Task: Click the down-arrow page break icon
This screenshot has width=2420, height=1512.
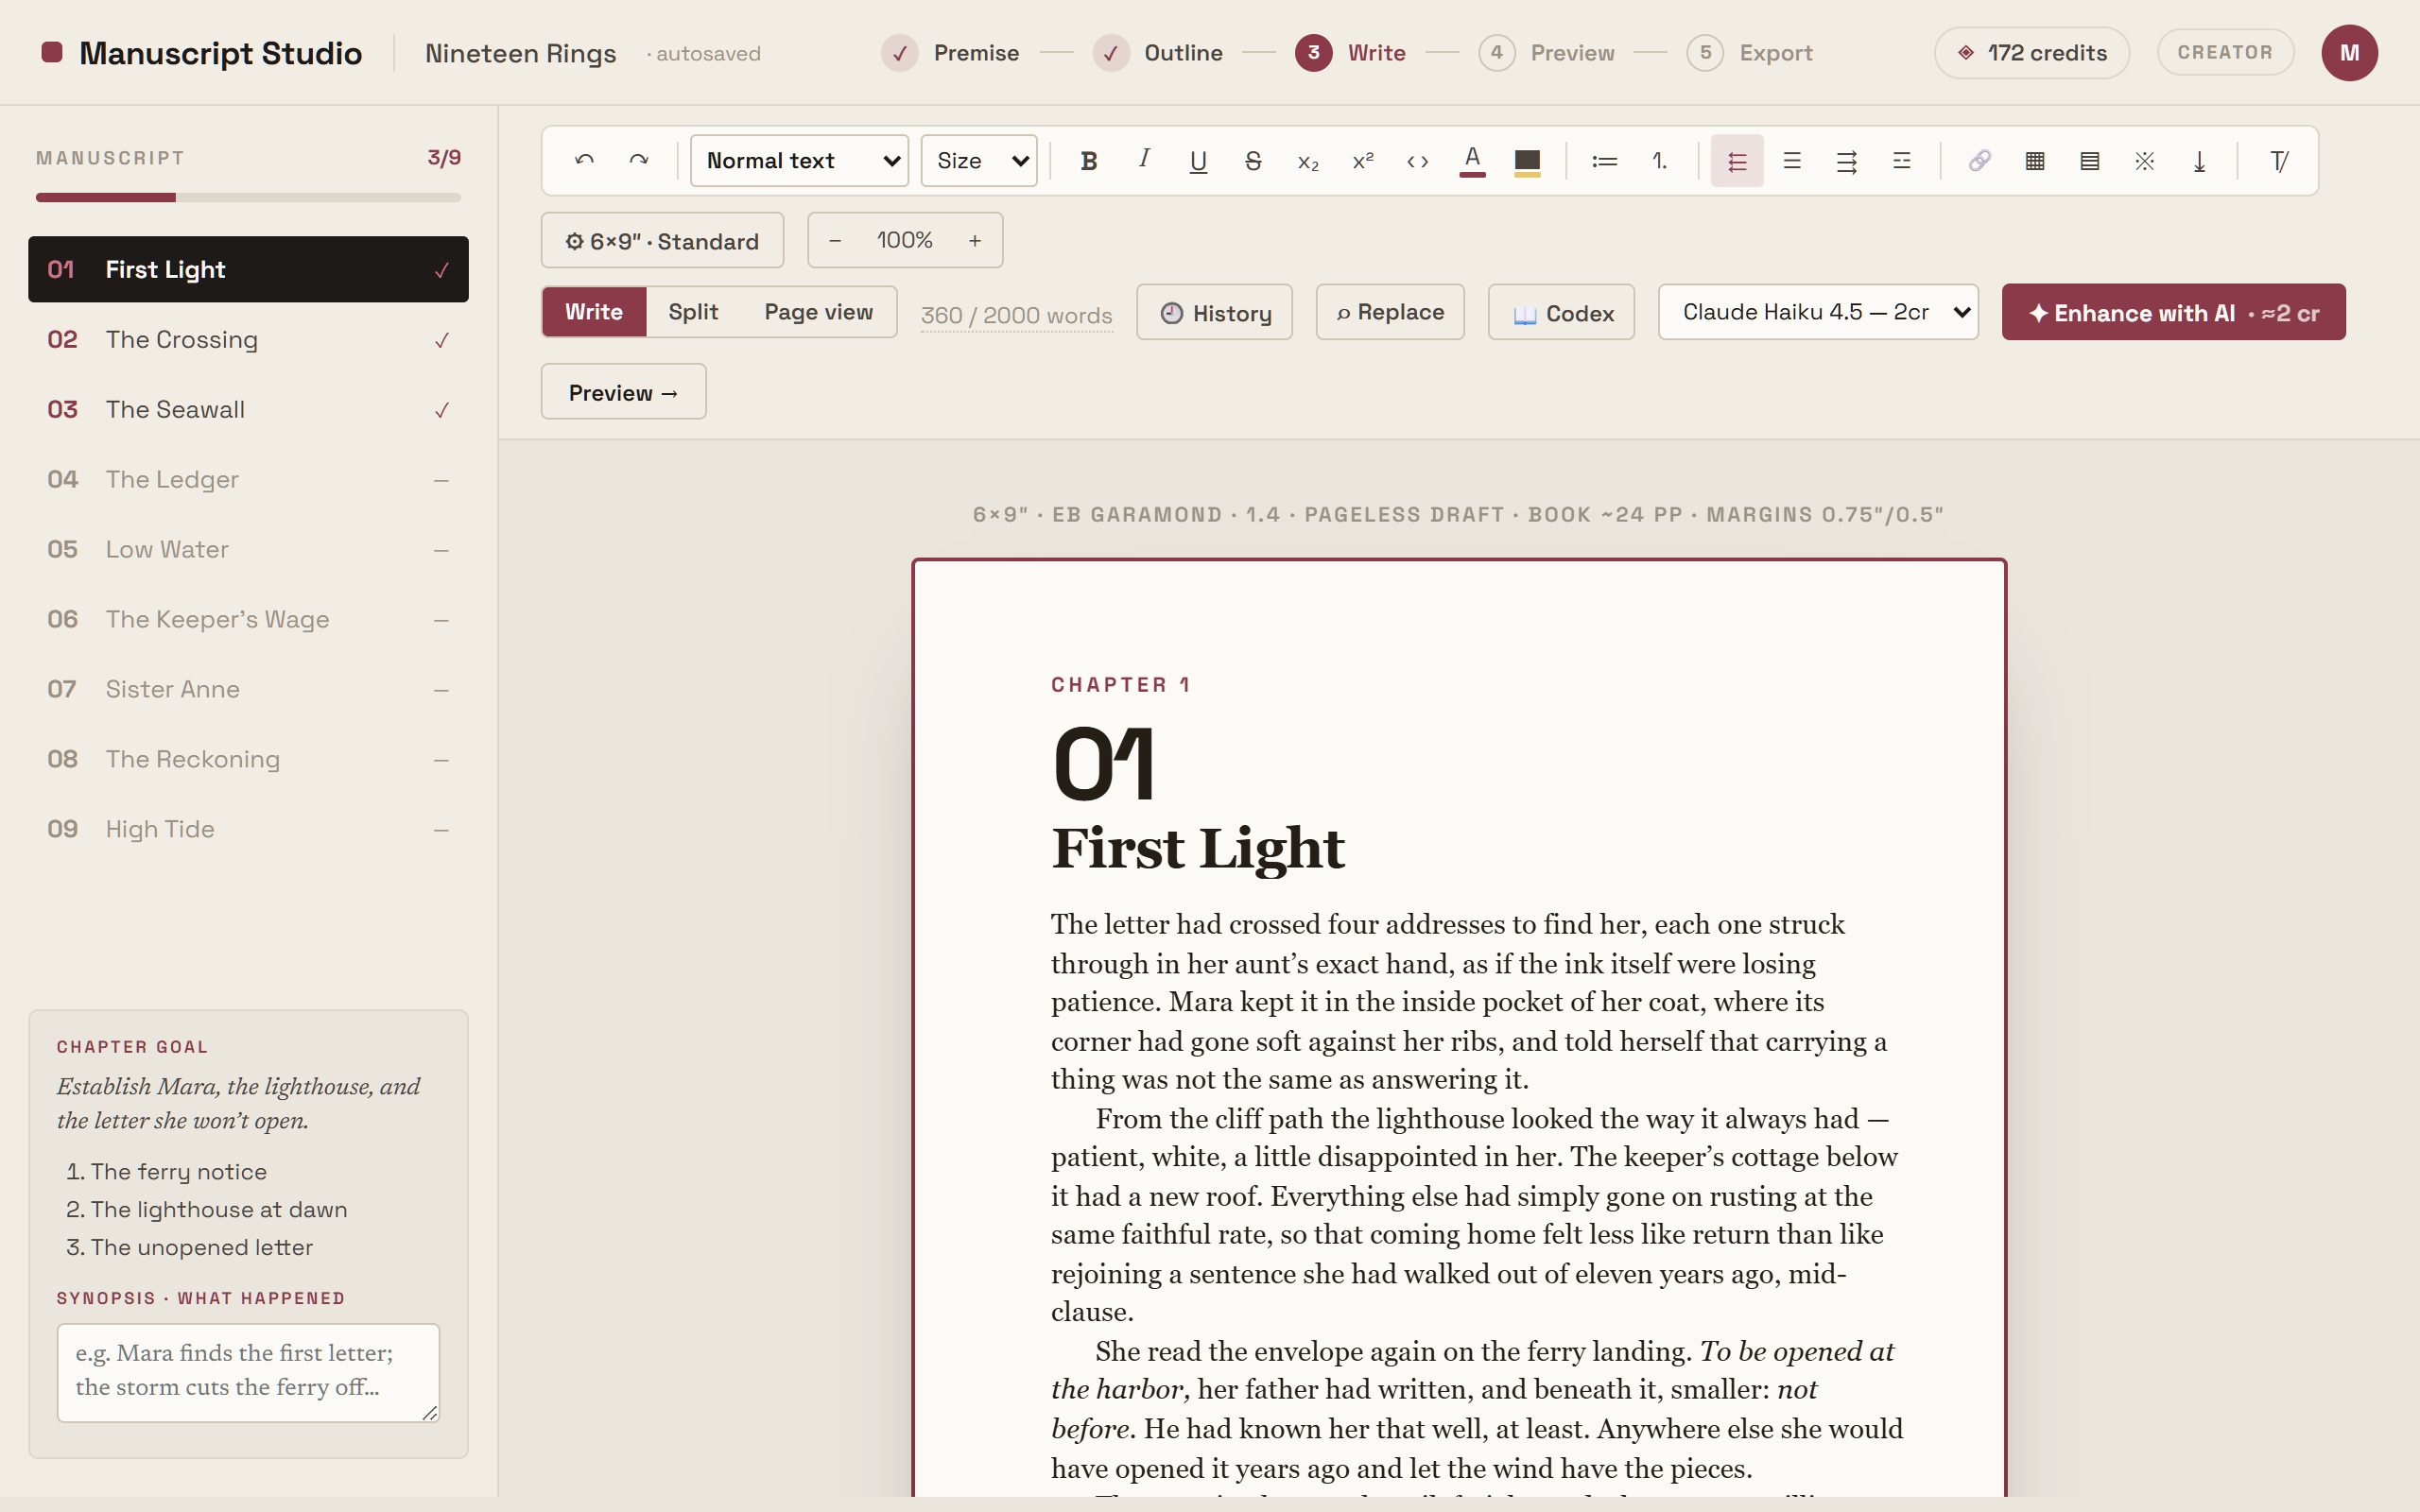Action: point(2199,160)
